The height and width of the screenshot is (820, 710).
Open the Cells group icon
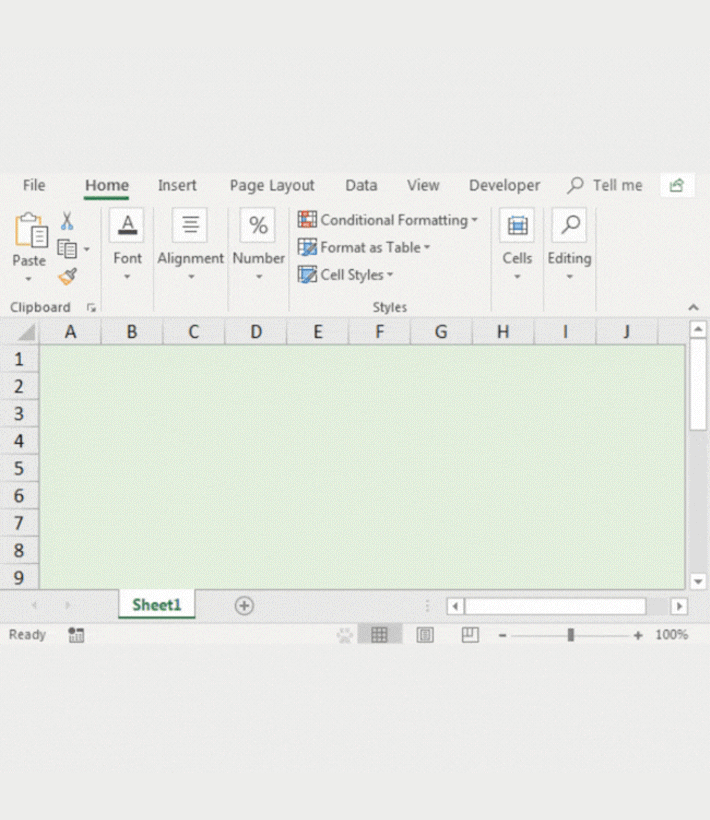click(x=517, y=225)
